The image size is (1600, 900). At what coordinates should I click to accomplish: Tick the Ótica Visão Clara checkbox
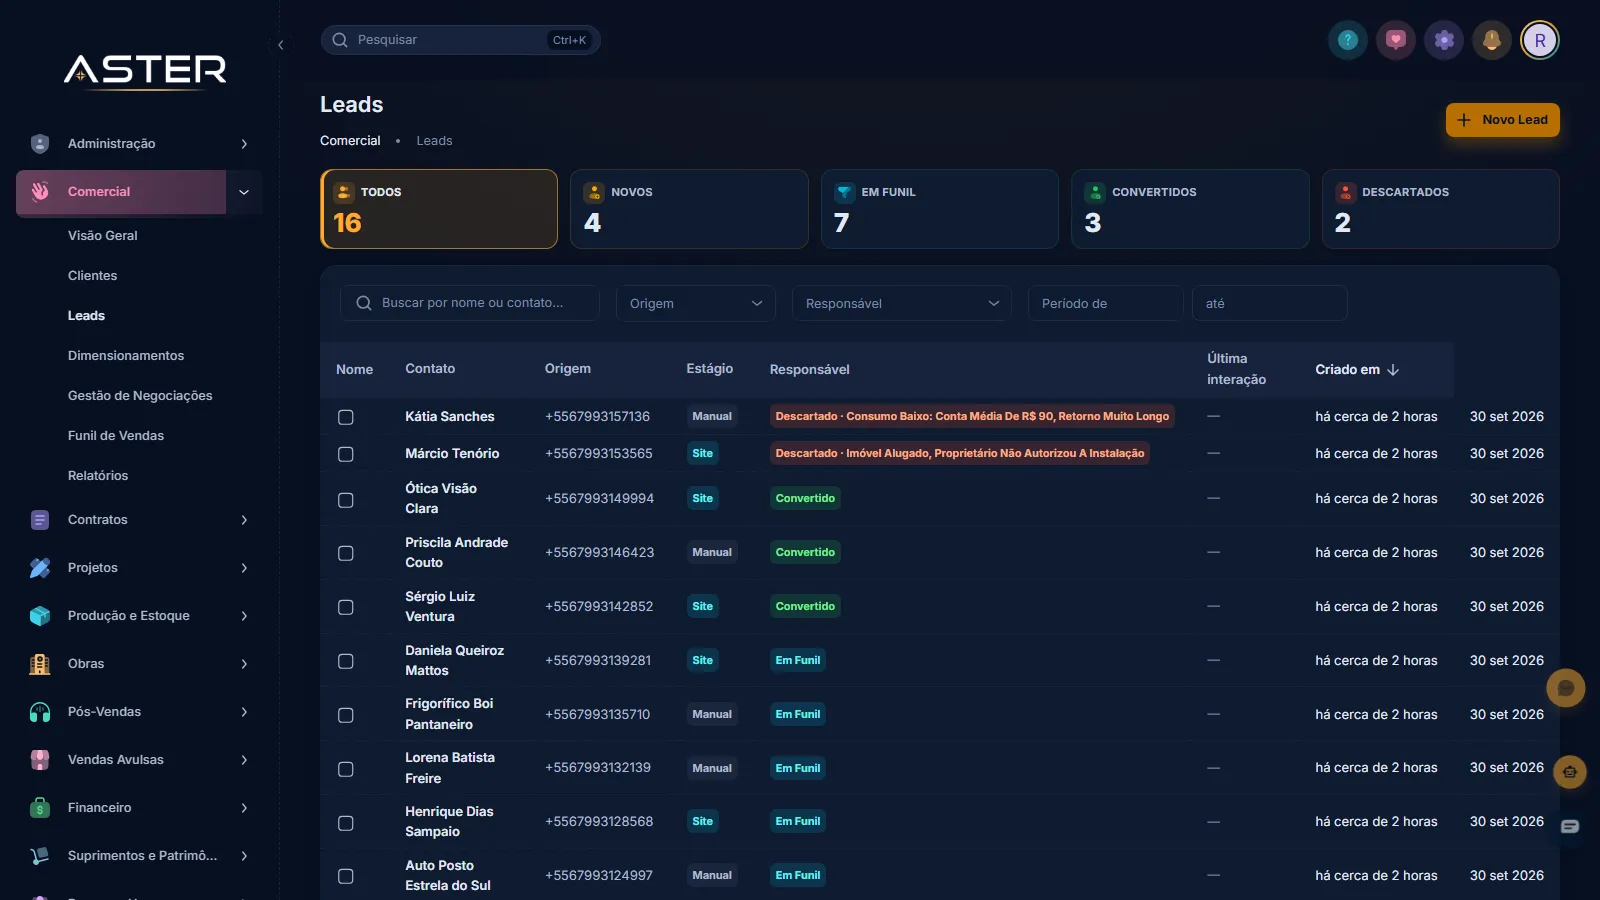click(x=346, y=500)
